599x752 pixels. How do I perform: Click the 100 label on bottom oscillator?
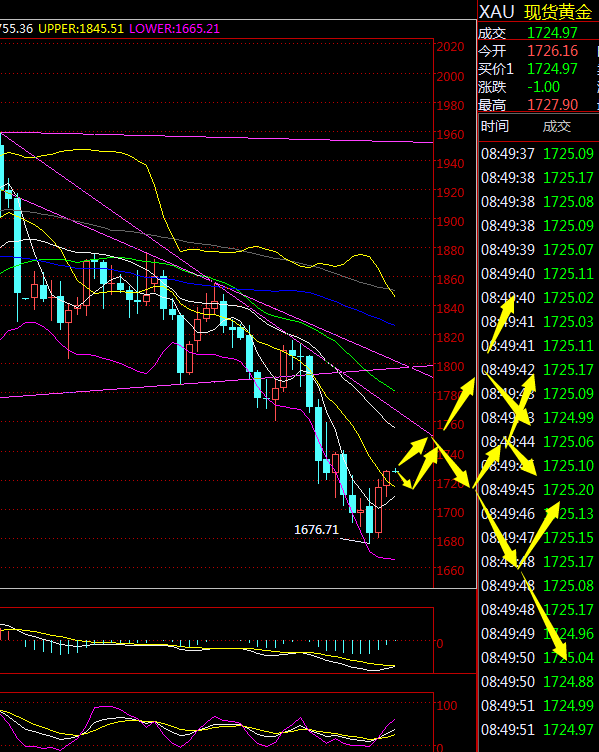[x=446, y=705]
